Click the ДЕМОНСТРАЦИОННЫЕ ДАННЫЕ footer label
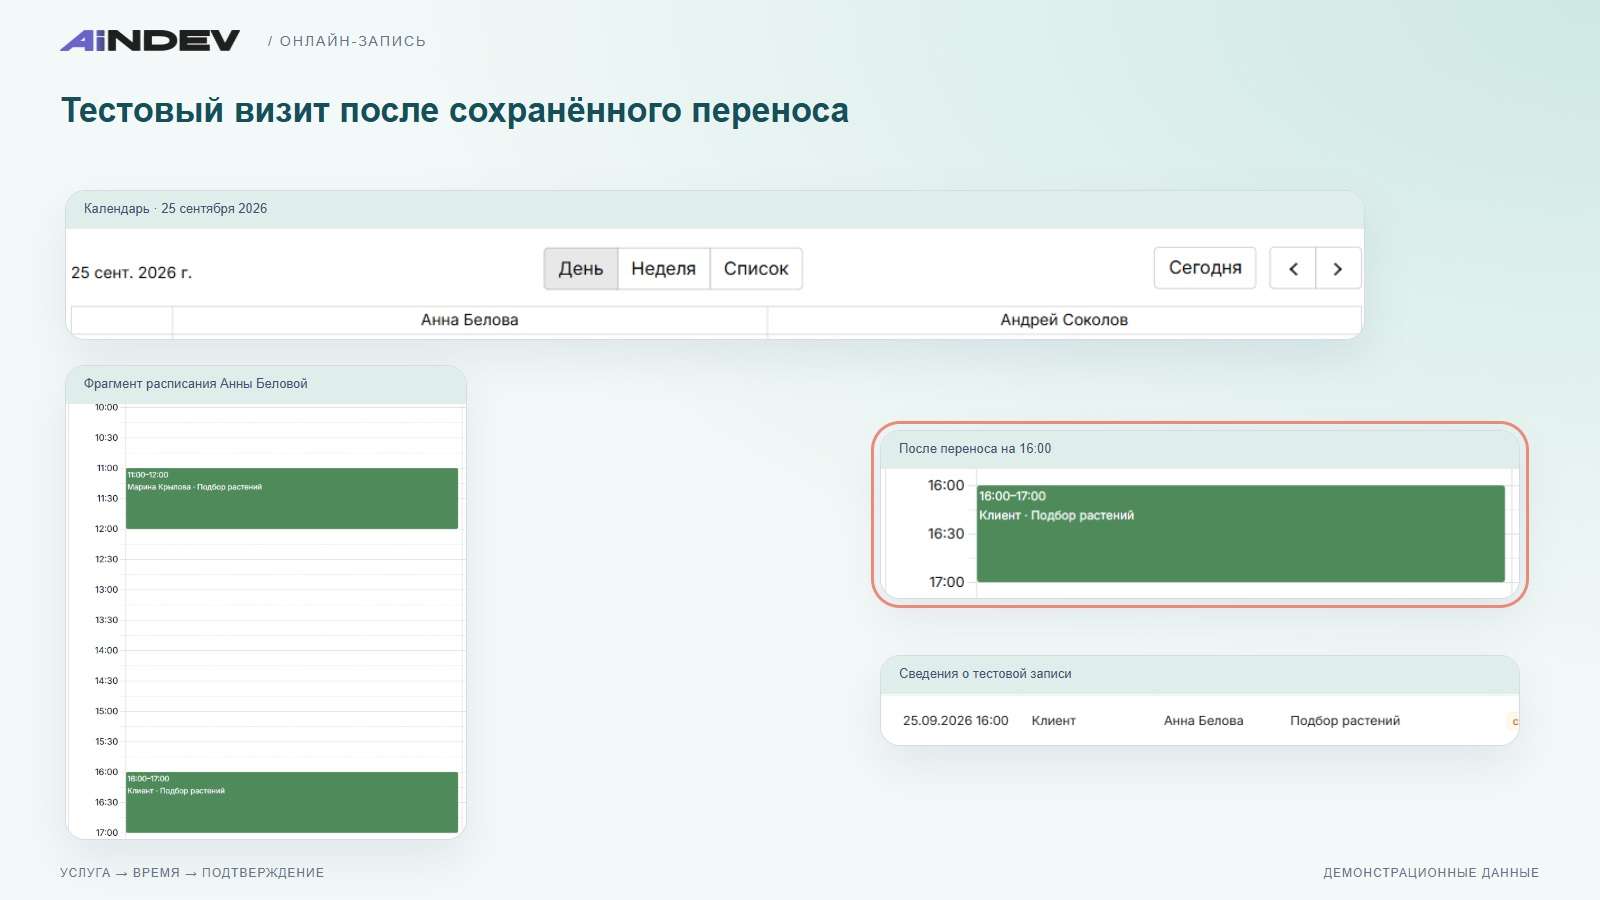1600x900 pixels. coord(1431,873)
